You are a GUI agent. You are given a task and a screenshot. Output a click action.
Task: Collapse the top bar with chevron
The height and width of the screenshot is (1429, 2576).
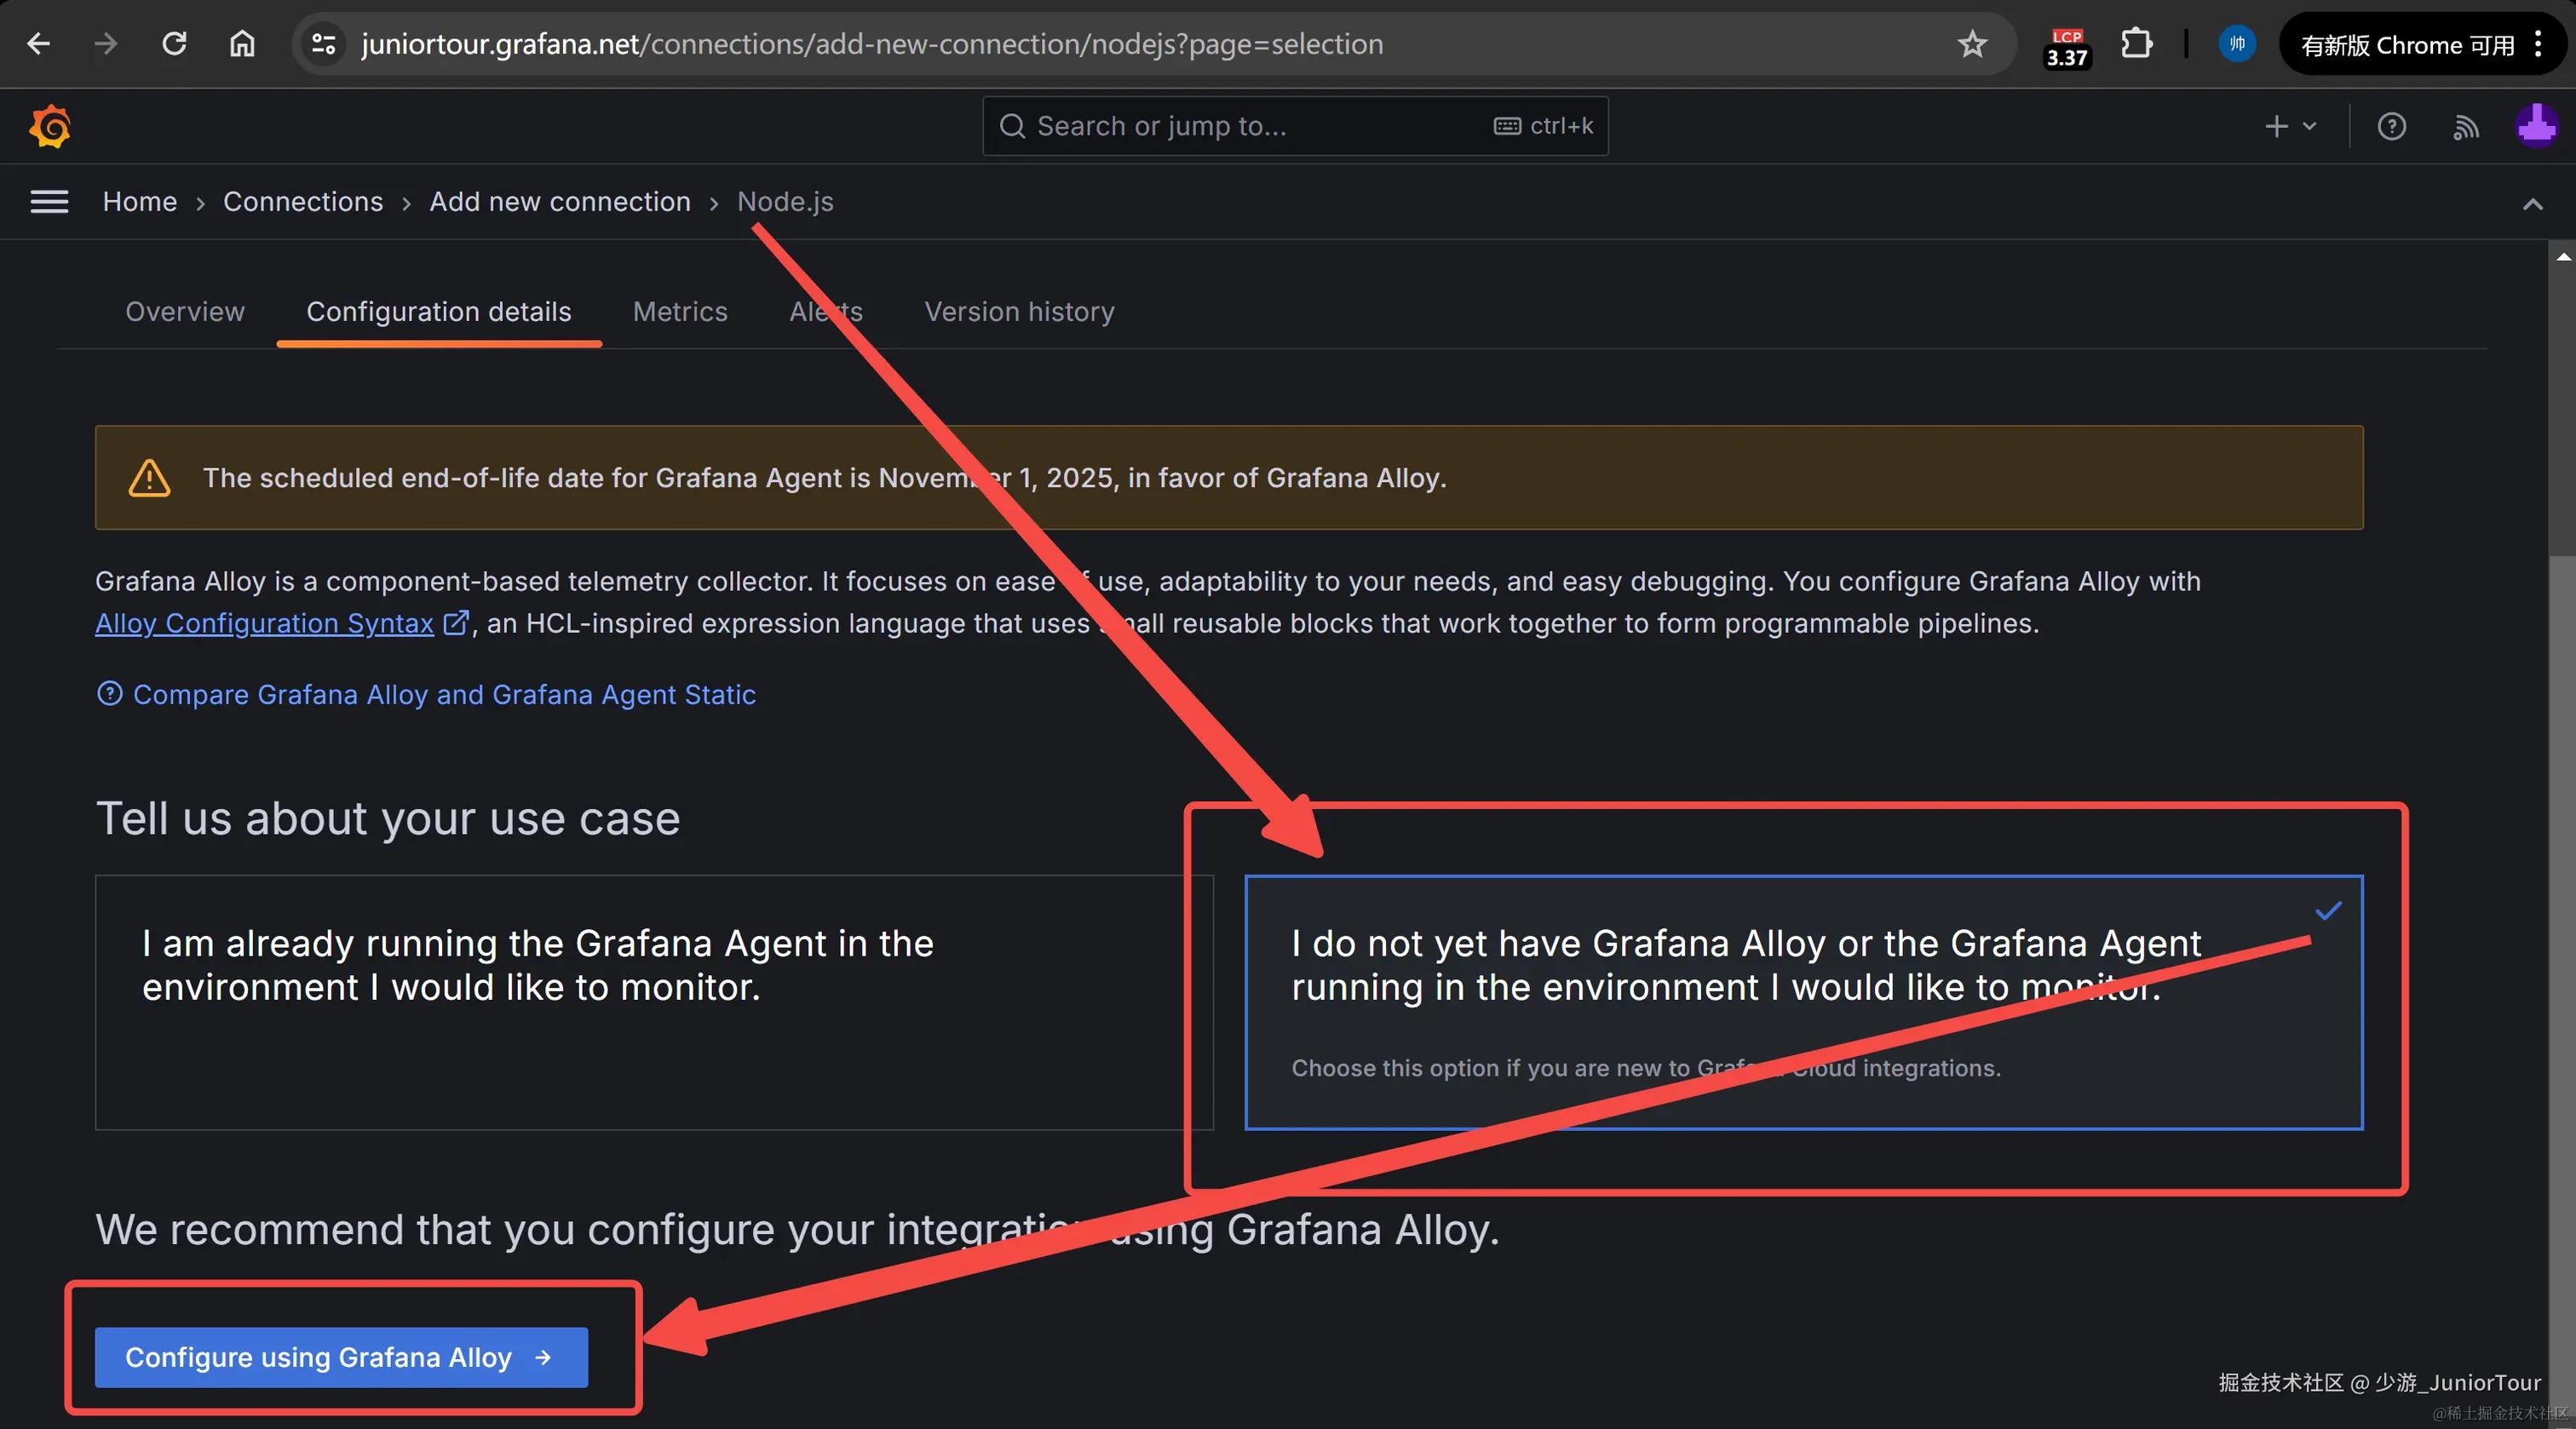[2532, 204]
